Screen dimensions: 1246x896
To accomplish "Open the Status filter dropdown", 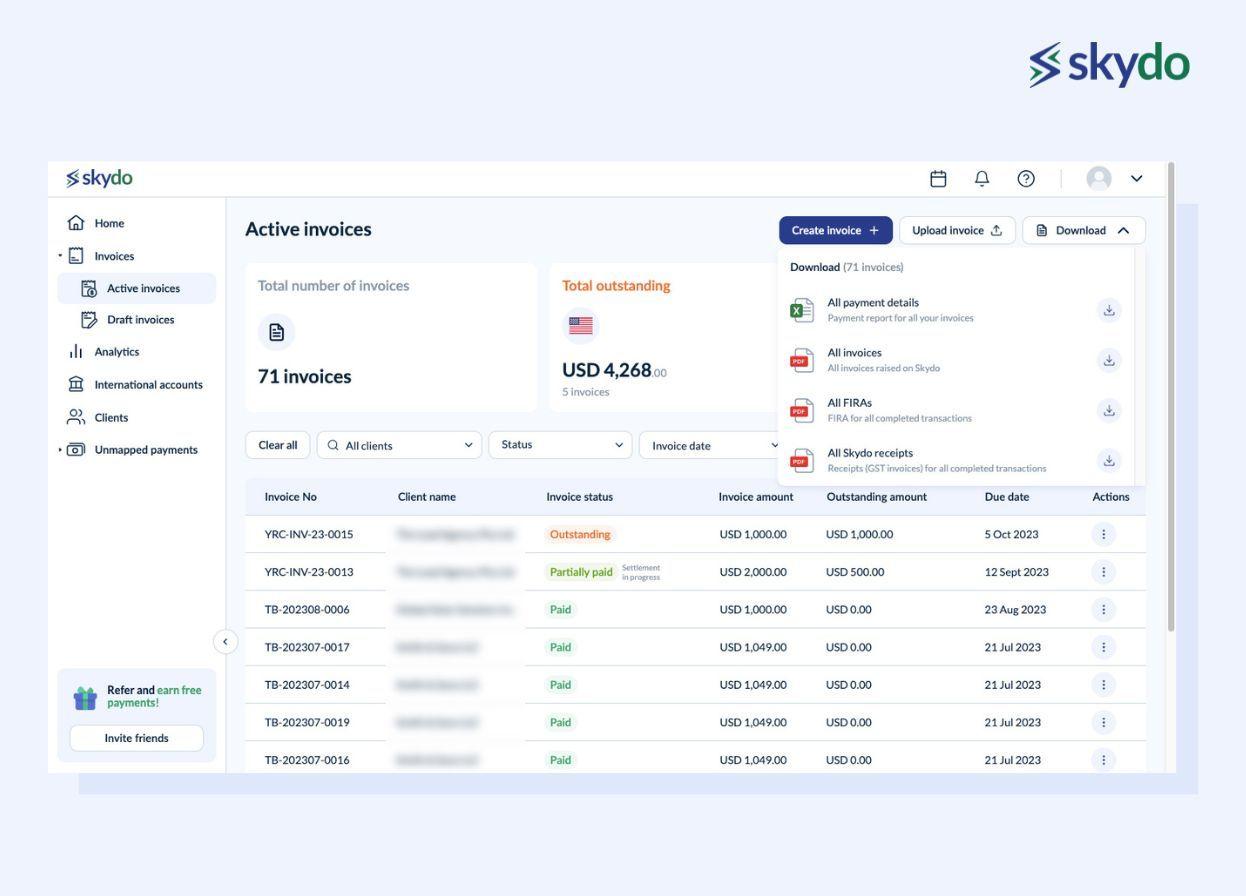I will (x=560, y=444).
